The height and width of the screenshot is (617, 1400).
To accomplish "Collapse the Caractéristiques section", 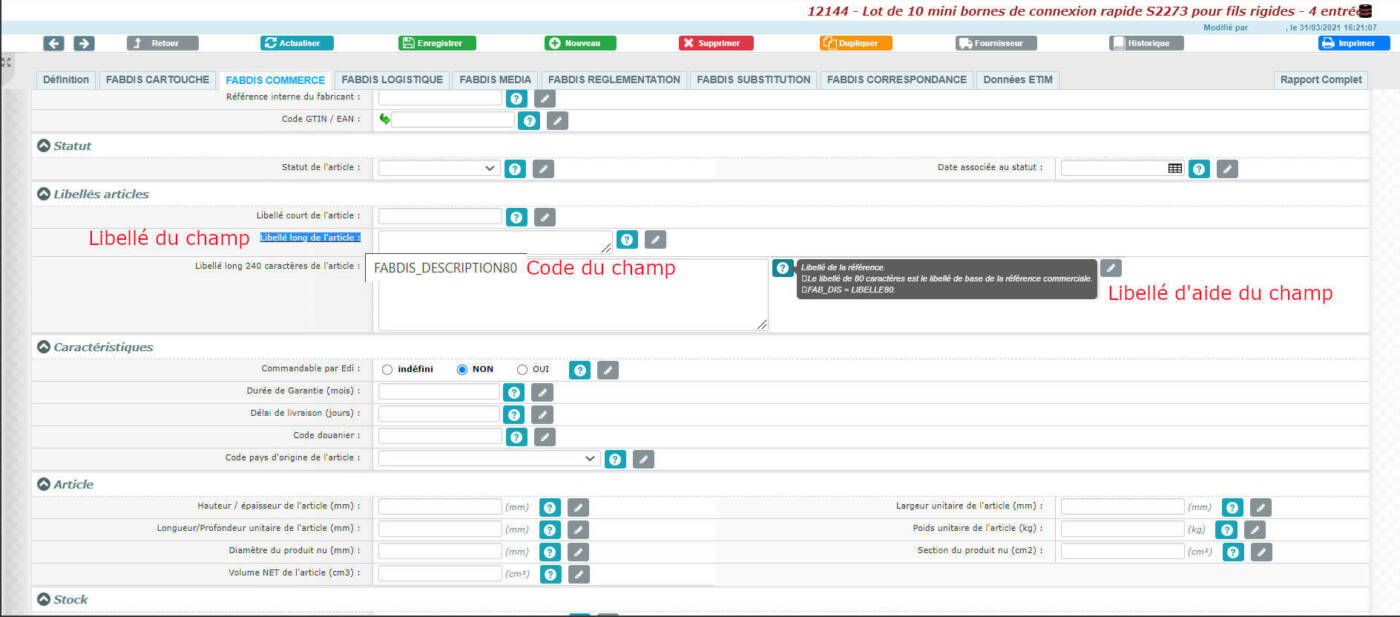I will point(42,347).
